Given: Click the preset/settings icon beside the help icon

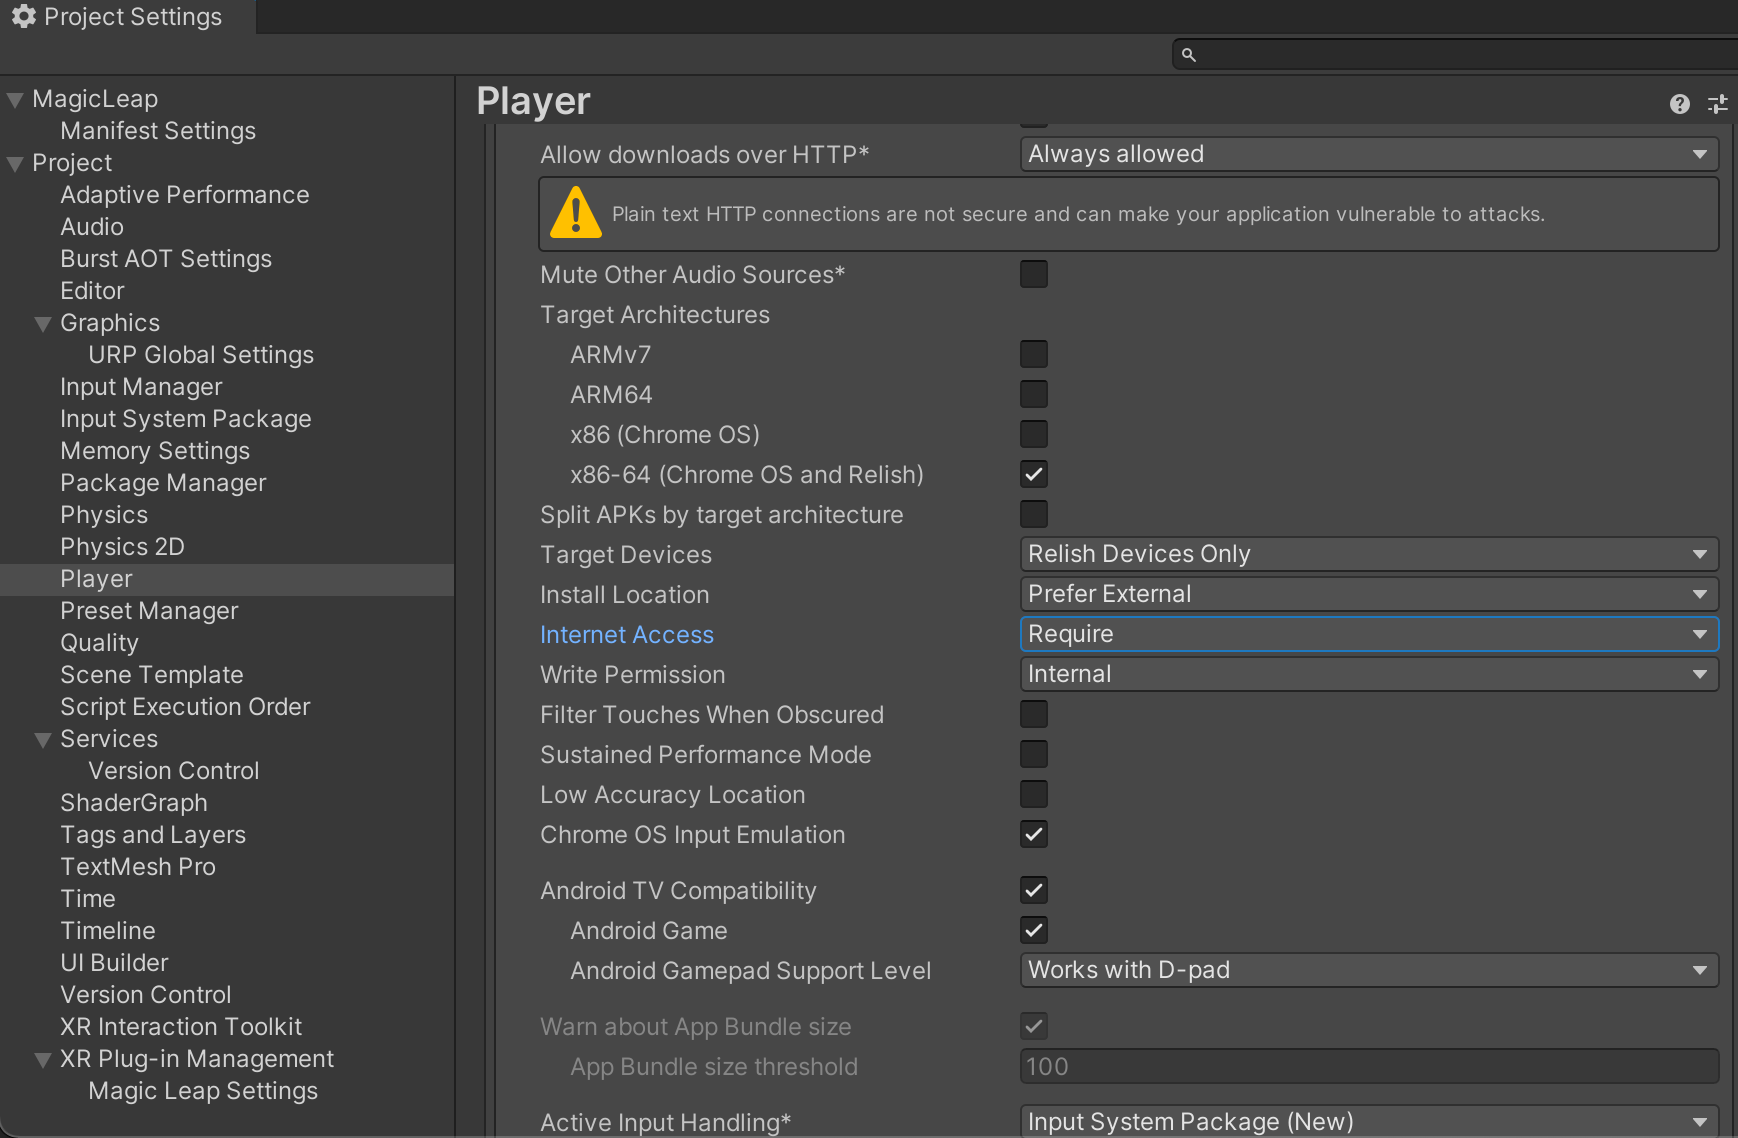Looking at the screenshot, I should click(x=1719, y=104).
